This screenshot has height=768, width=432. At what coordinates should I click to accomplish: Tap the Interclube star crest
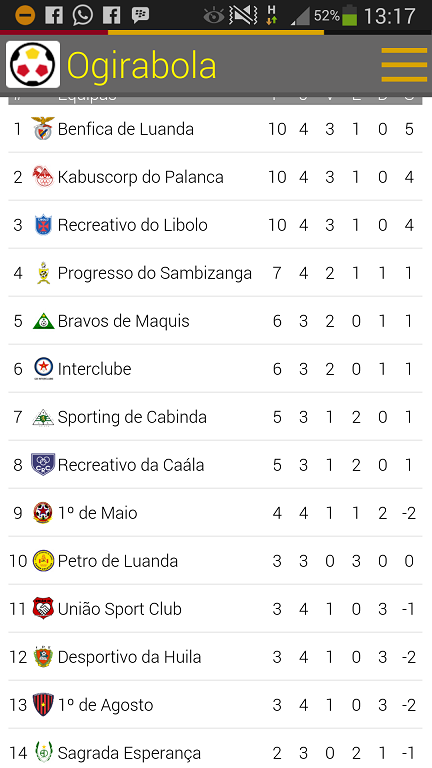43,368
